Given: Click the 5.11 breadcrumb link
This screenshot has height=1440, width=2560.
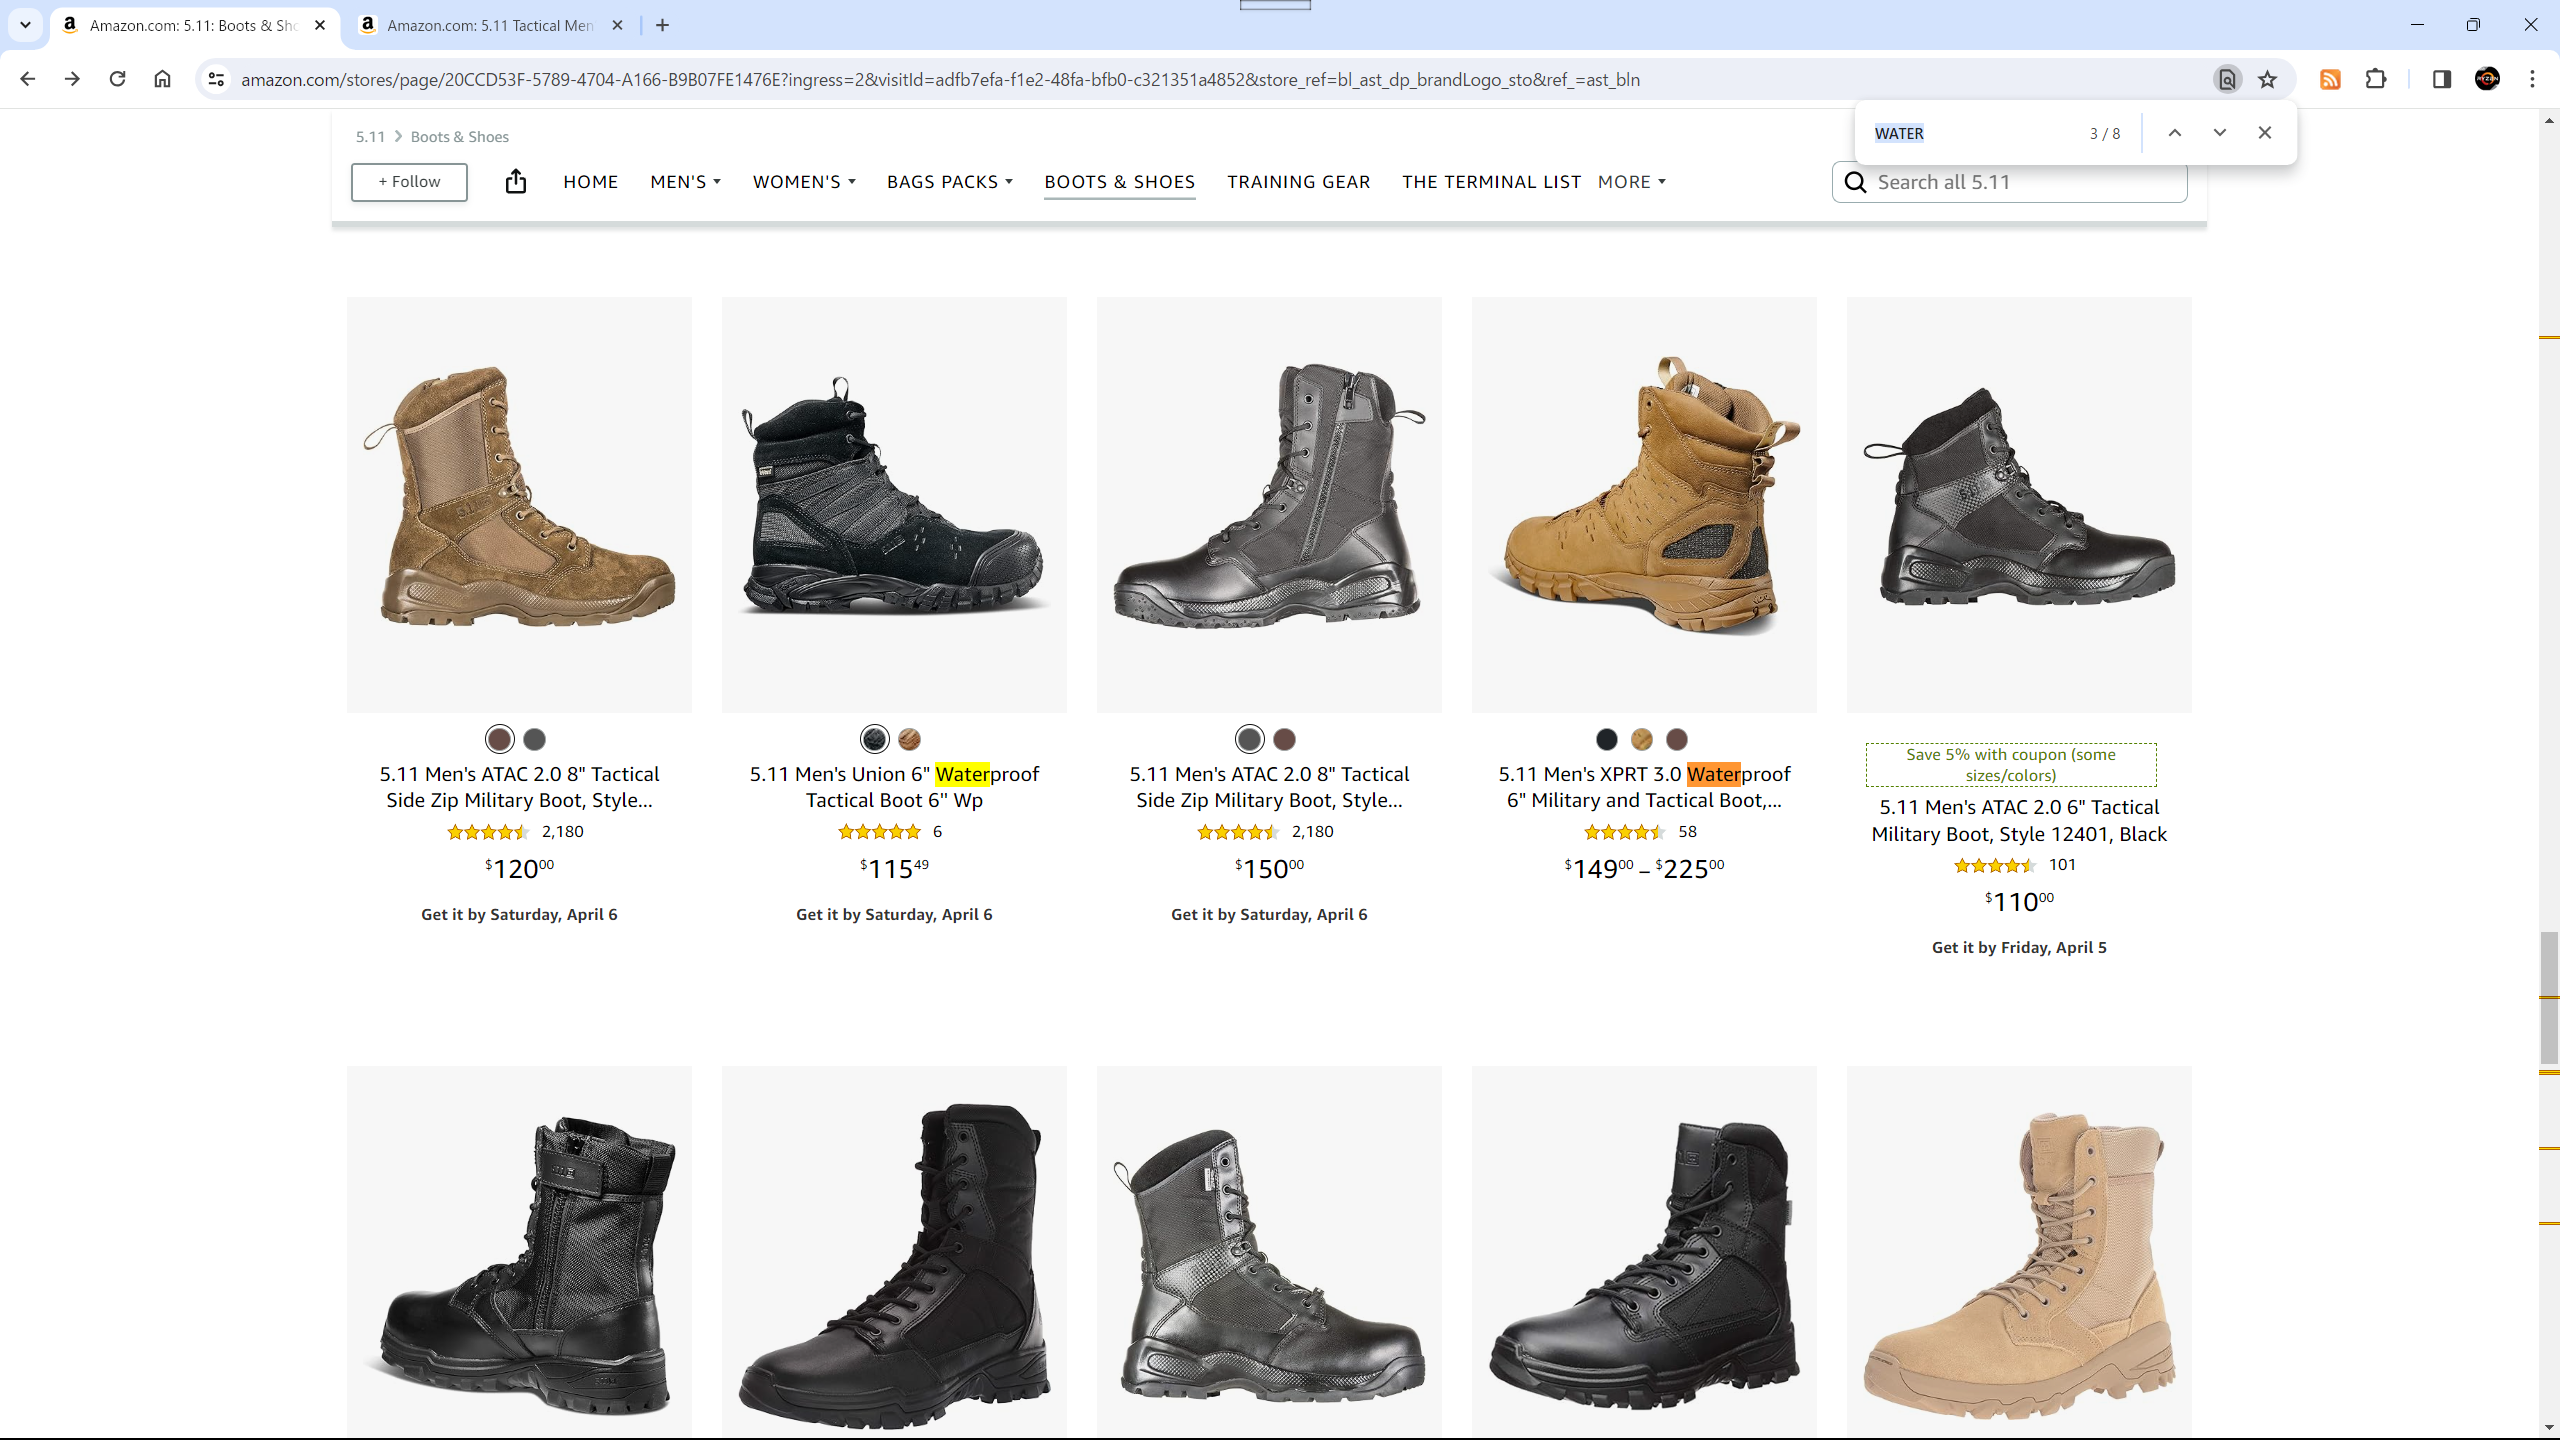Looking at the screenshot, I should click(370, 137).
